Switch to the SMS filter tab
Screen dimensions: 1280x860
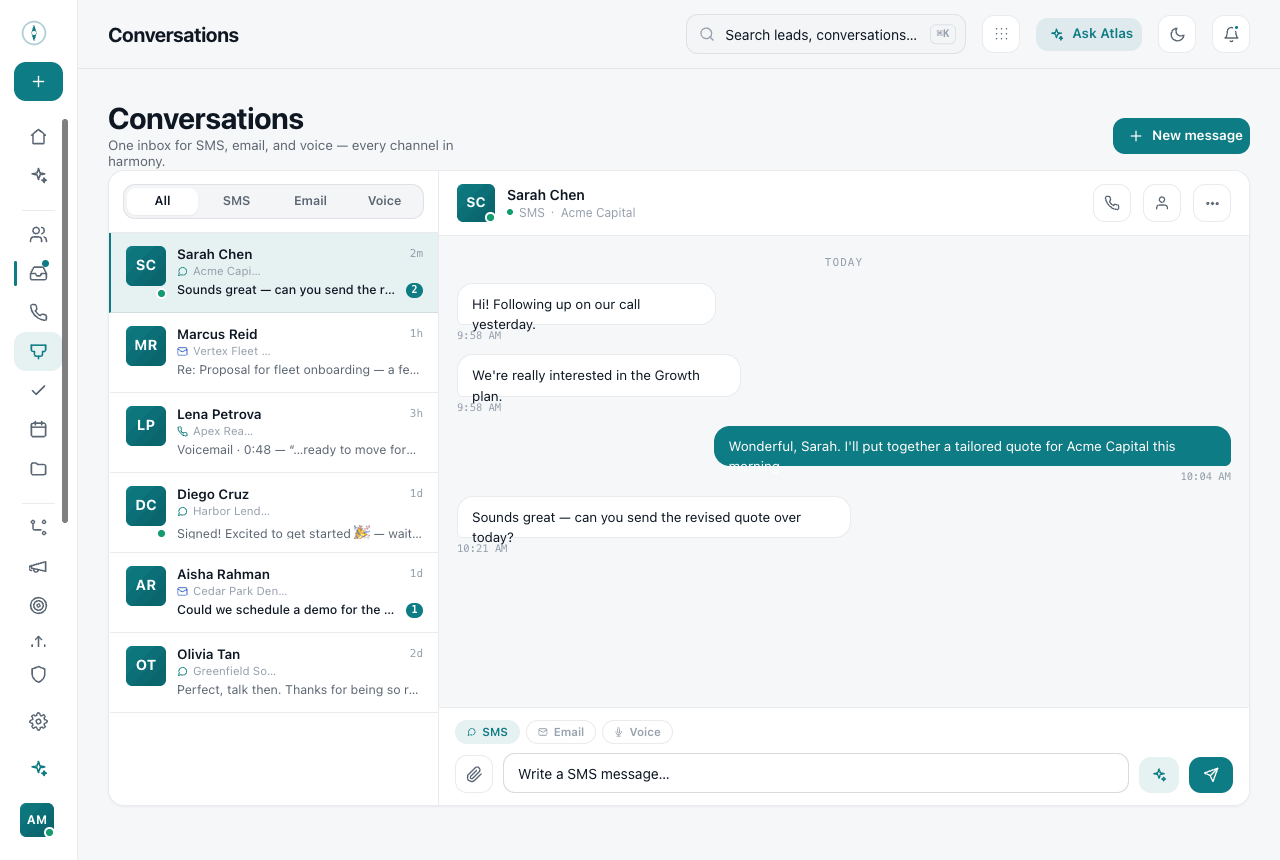236,201
